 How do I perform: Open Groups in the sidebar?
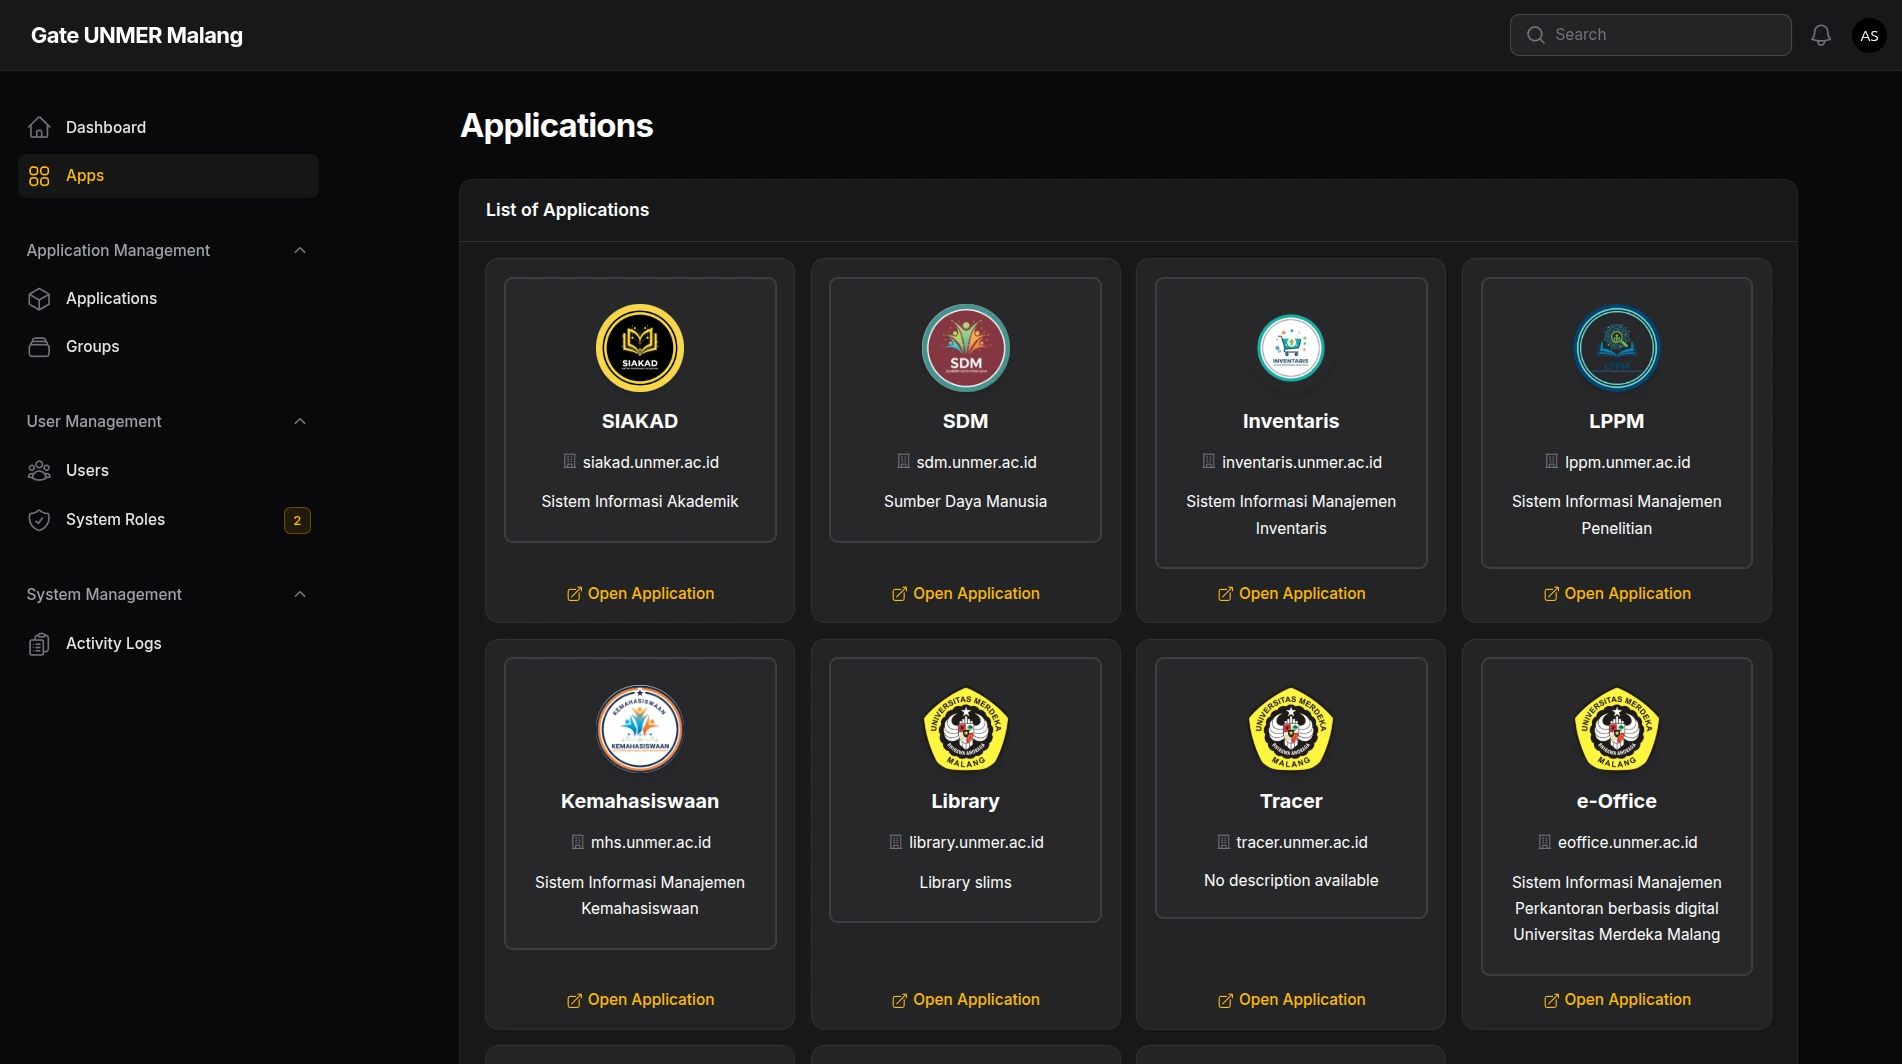pos(168,347)
